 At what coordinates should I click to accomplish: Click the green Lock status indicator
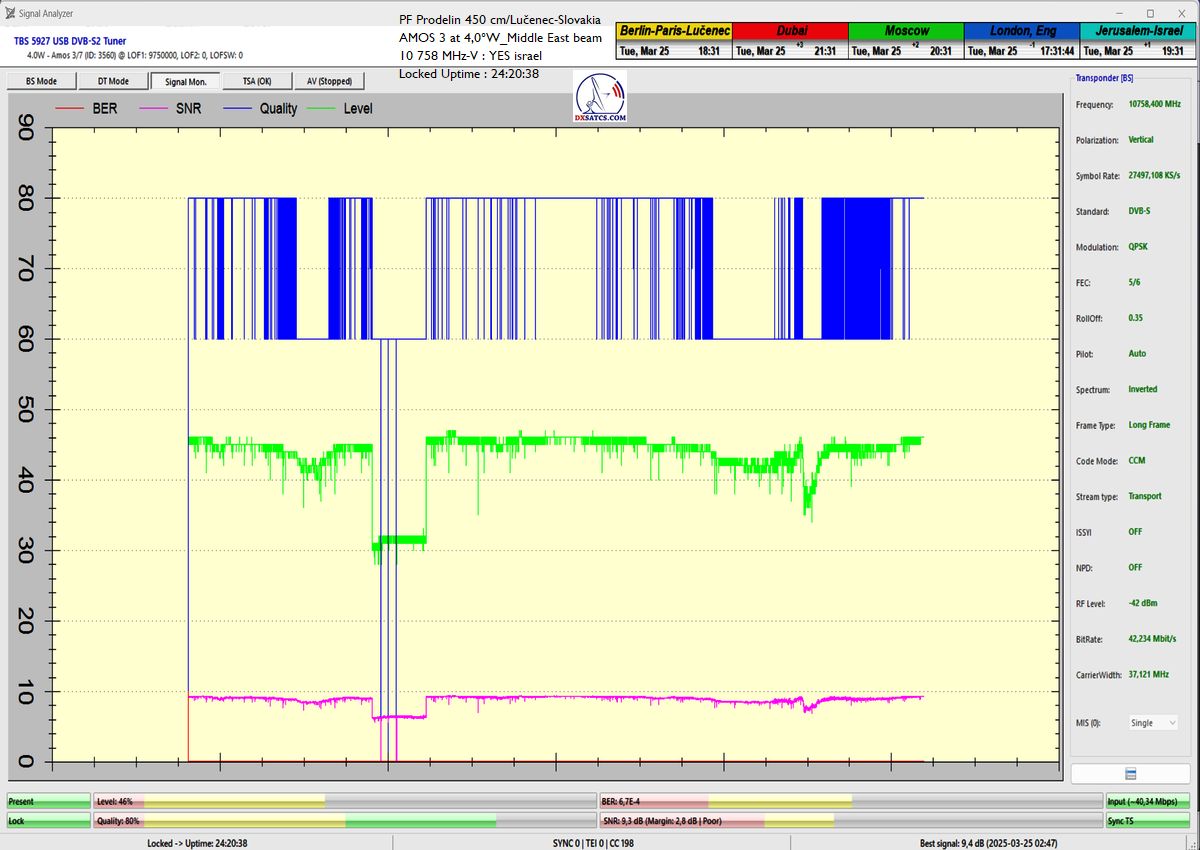(x=48, y=820)
